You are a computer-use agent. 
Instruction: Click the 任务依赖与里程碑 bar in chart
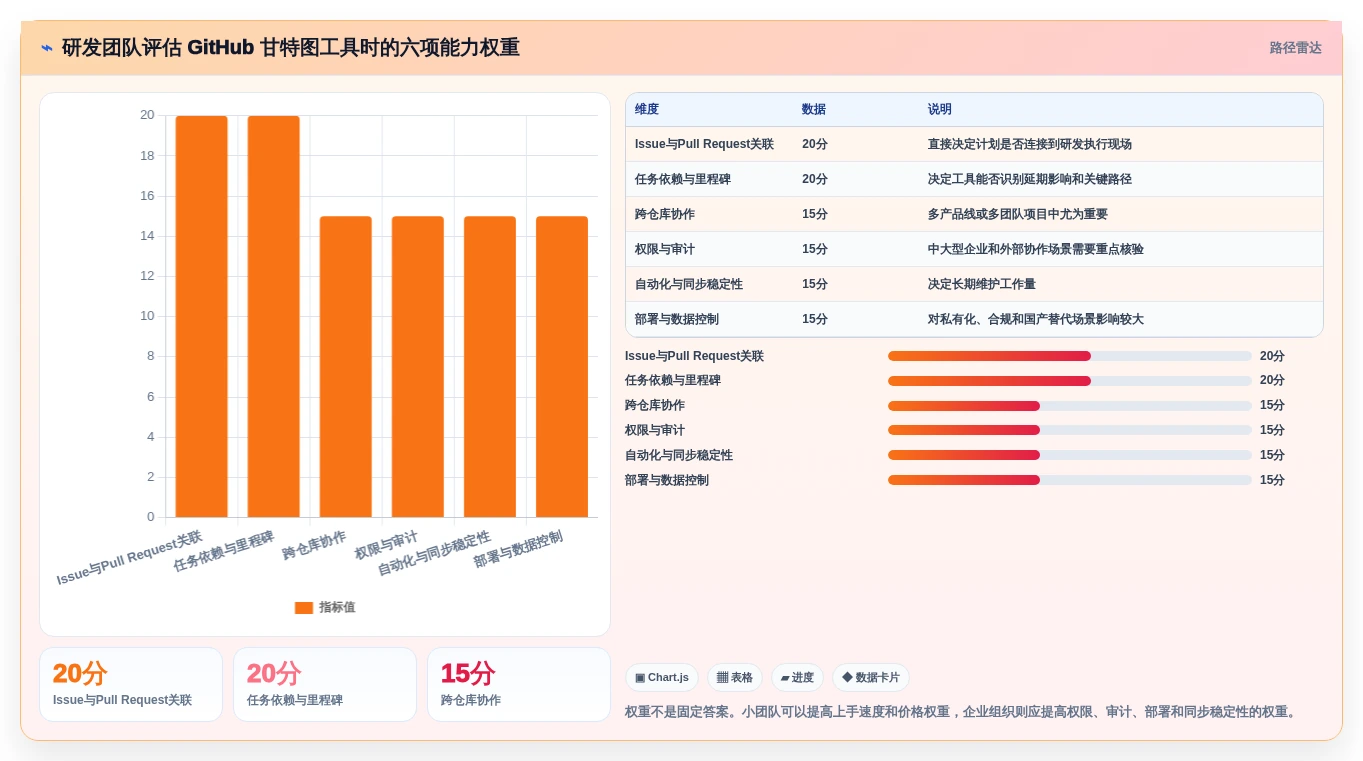coord(274,316)
